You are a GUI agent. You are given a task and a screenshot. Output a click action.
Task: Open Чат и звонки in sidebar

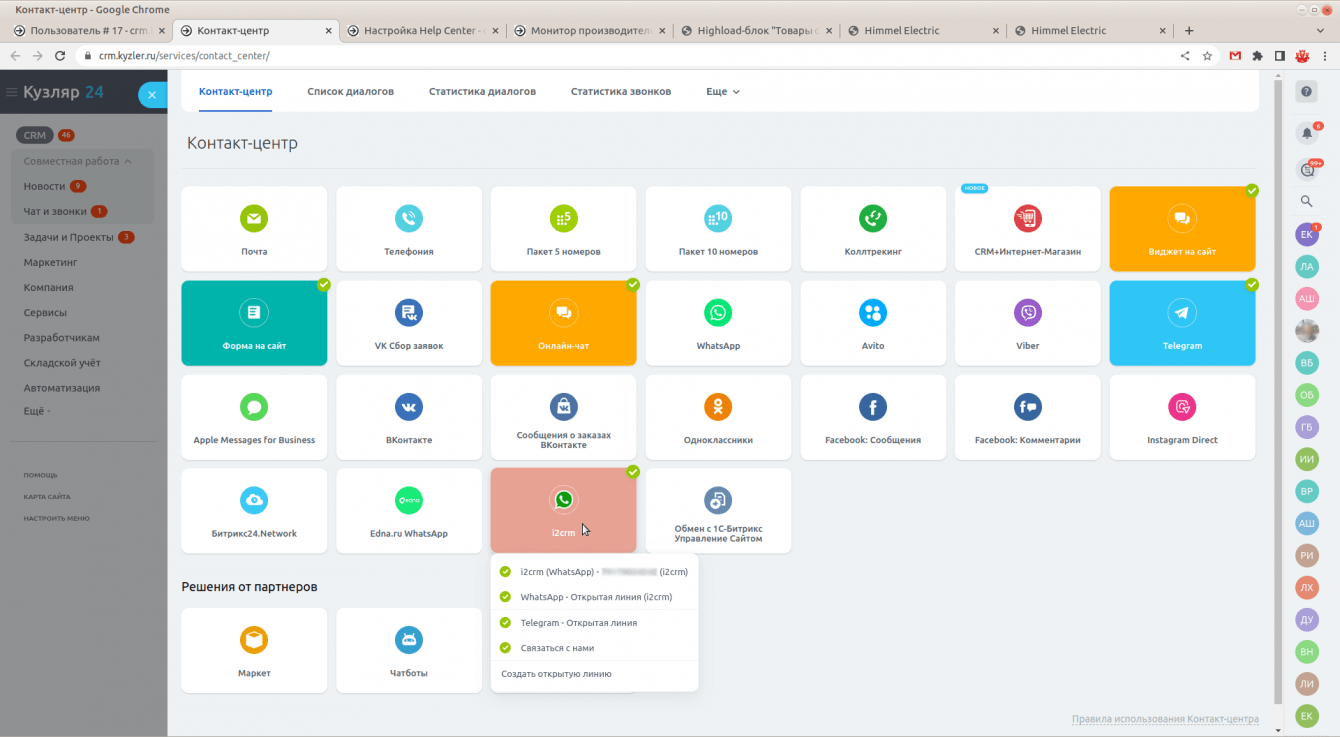[x=55, y=211]
